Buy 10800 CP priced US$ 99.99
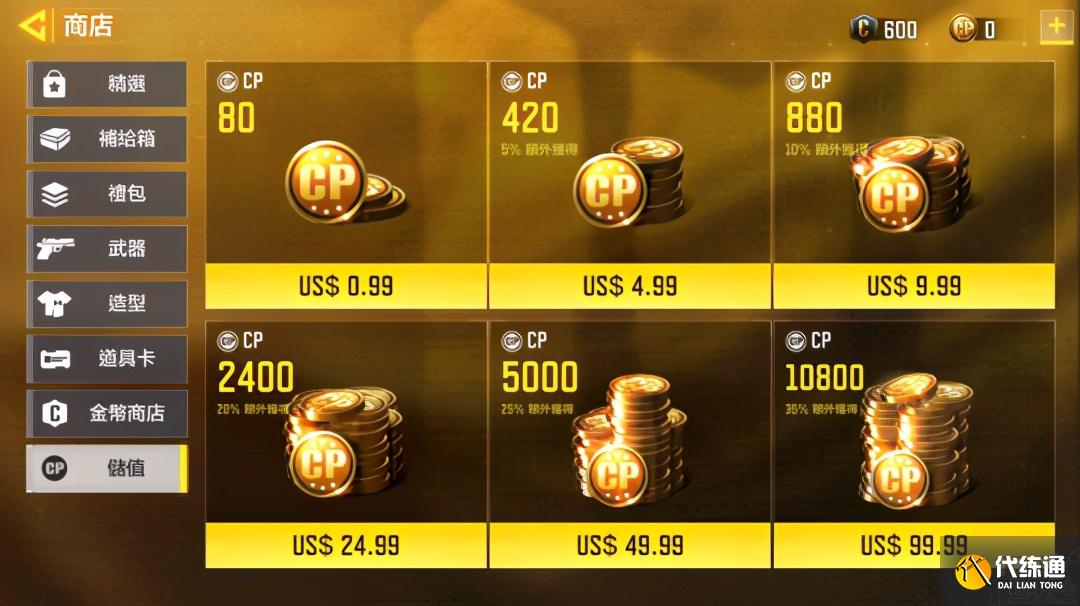1080x606 pixels. pyautogui.click(x=914, y=545)
